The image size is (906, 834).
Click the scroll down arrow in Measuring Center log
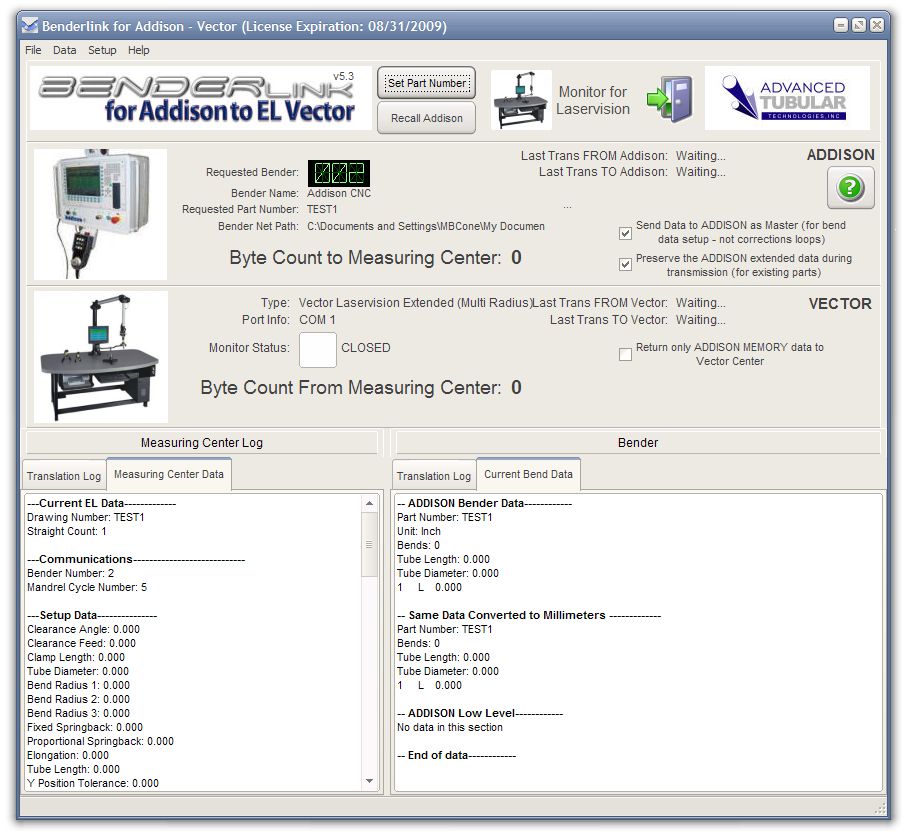(x=369, y=781)
